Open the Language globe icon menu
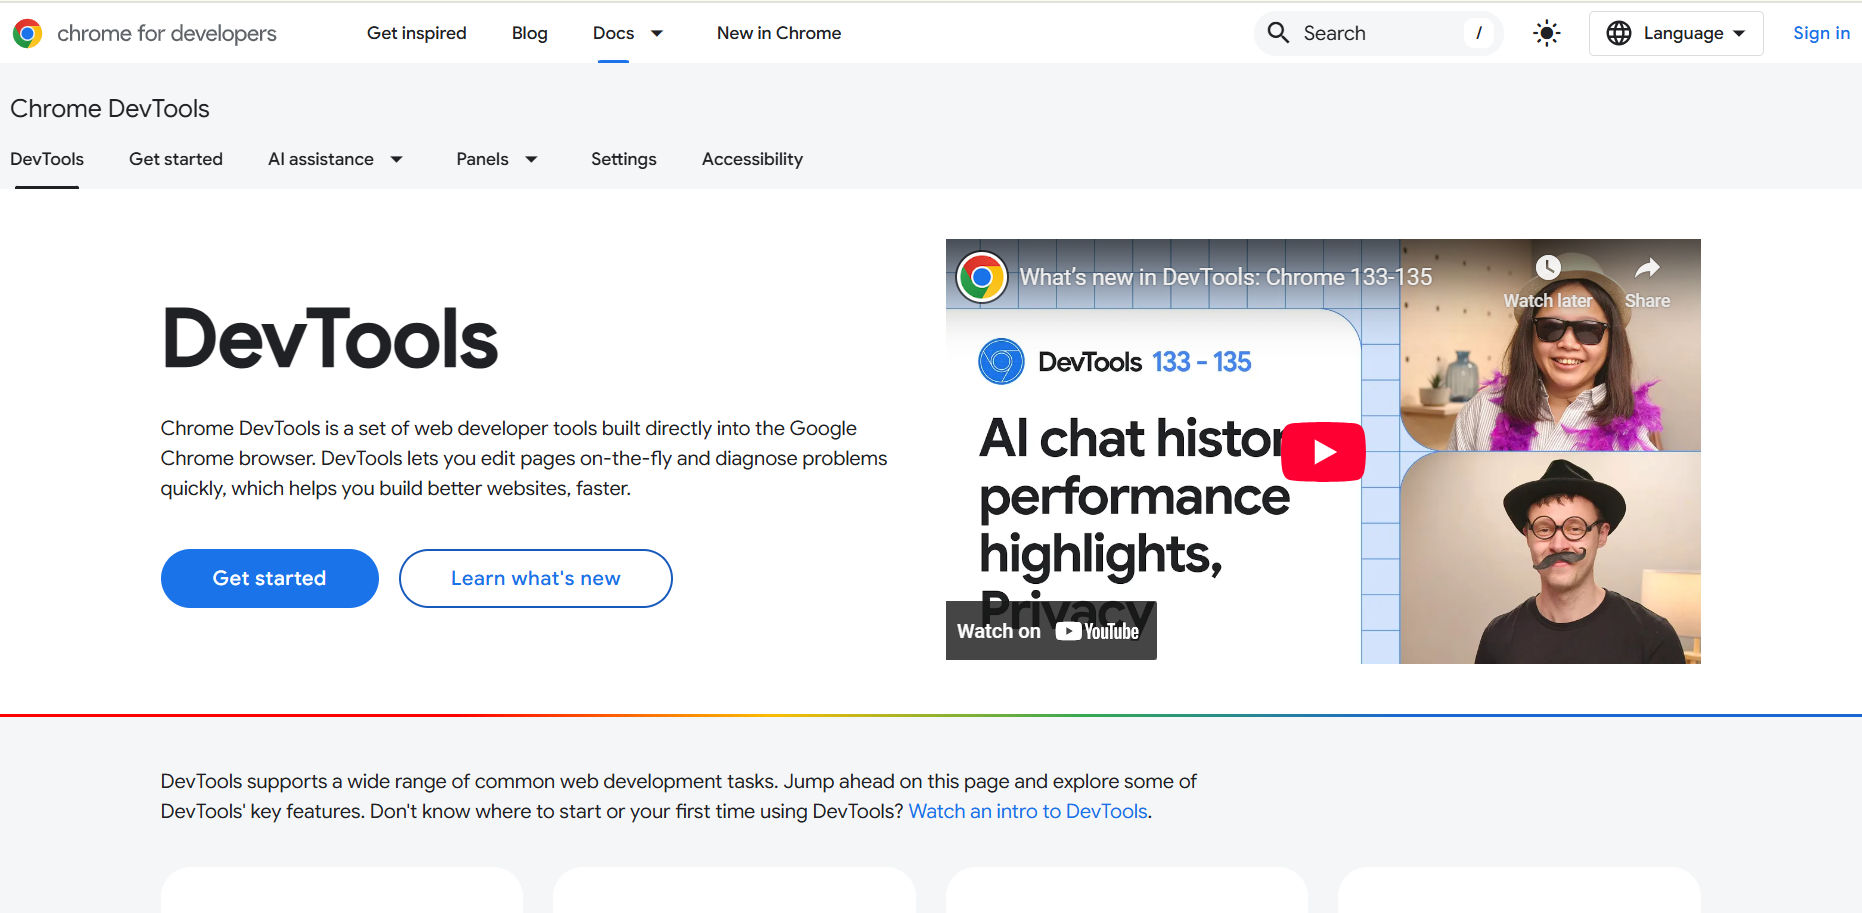1862x913 pixels. [1620, 32]
